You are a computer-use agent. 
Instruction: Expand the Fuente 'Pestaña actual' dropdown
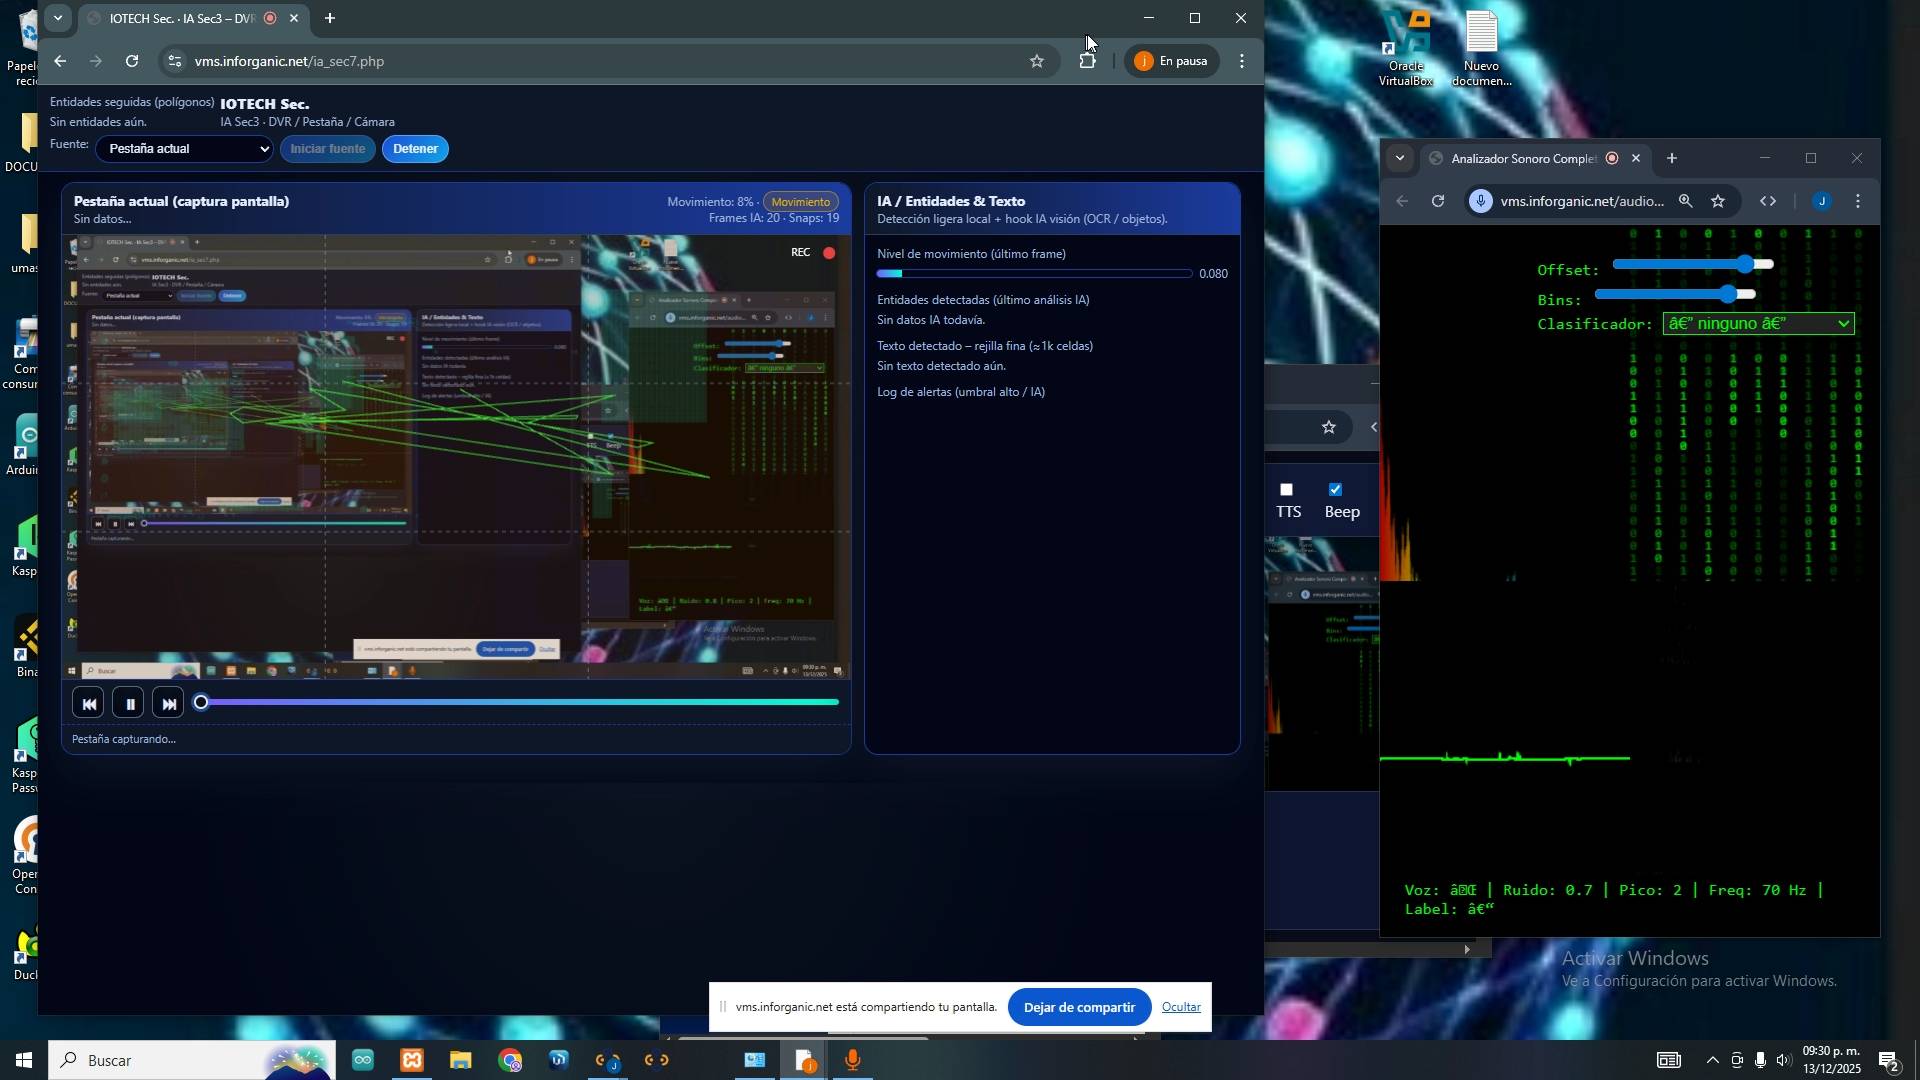pos(185,149)
